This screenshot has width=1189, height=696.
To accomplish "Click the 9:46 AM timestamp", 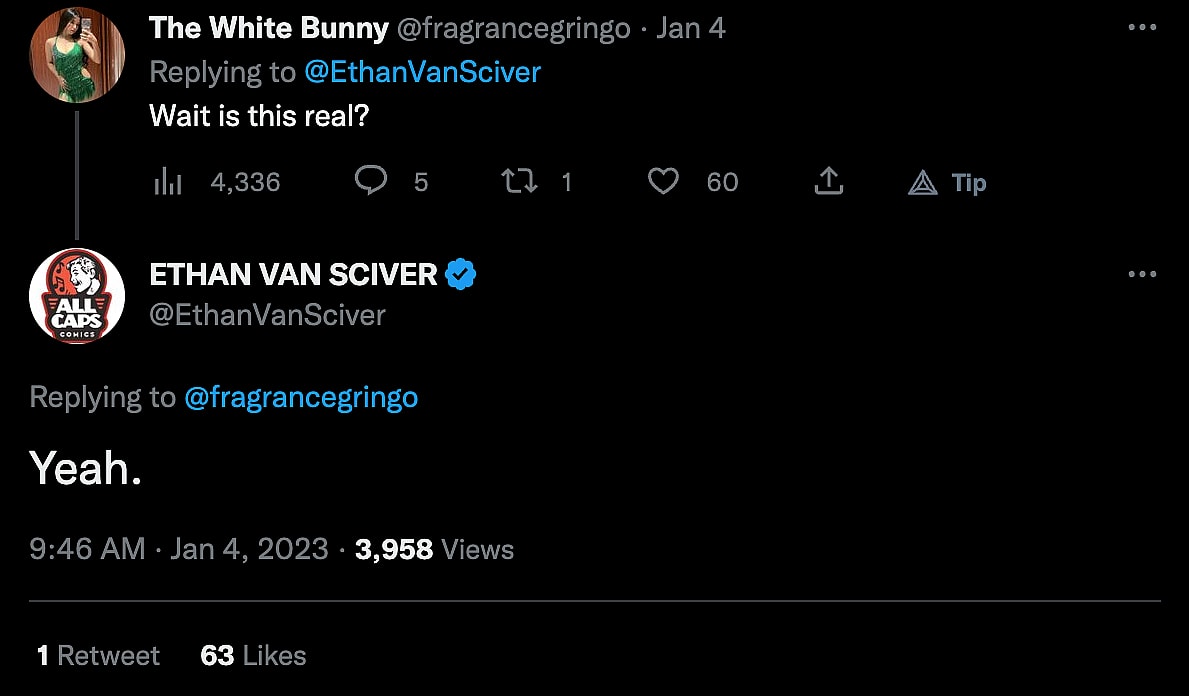I will (x=87, y=549).
